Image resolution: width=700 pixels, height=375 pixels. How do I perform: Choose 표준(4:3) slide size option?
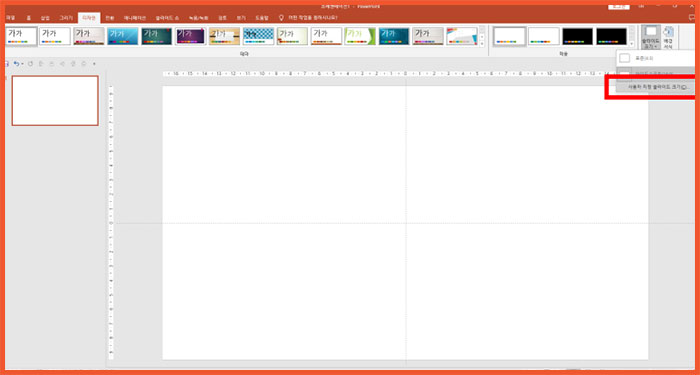click(x=655, y=58)
